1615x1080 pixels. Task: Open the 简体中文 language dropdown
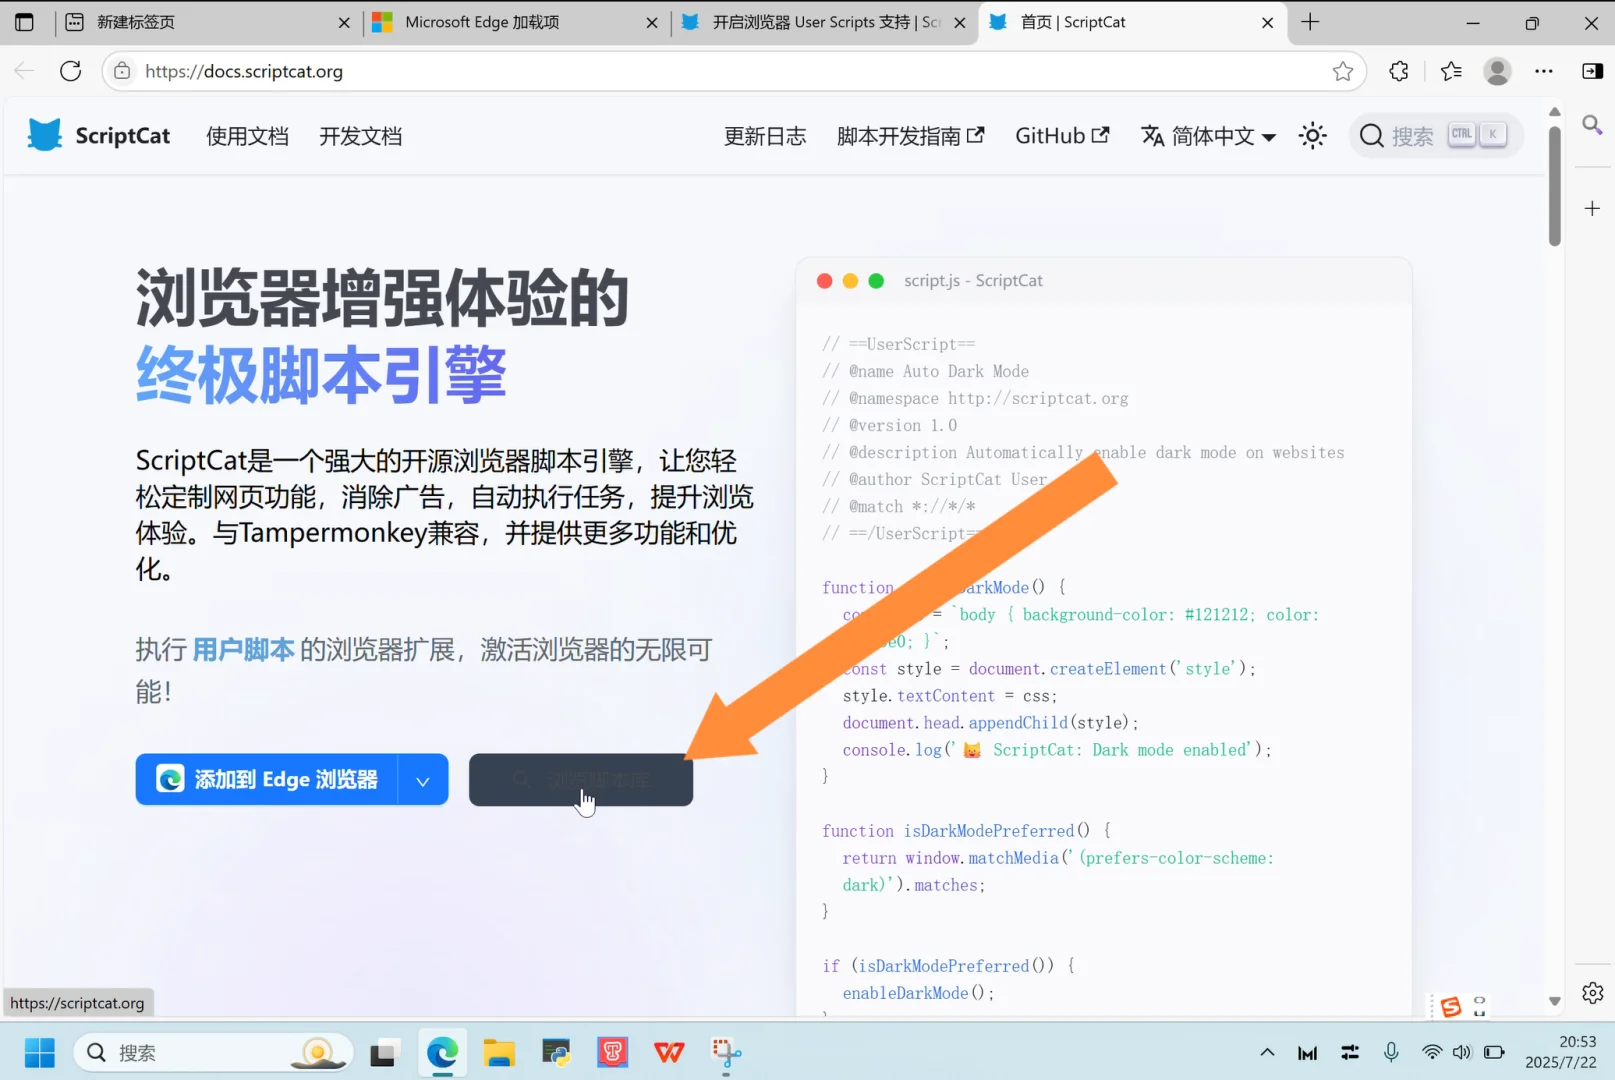coord(1207,136)
